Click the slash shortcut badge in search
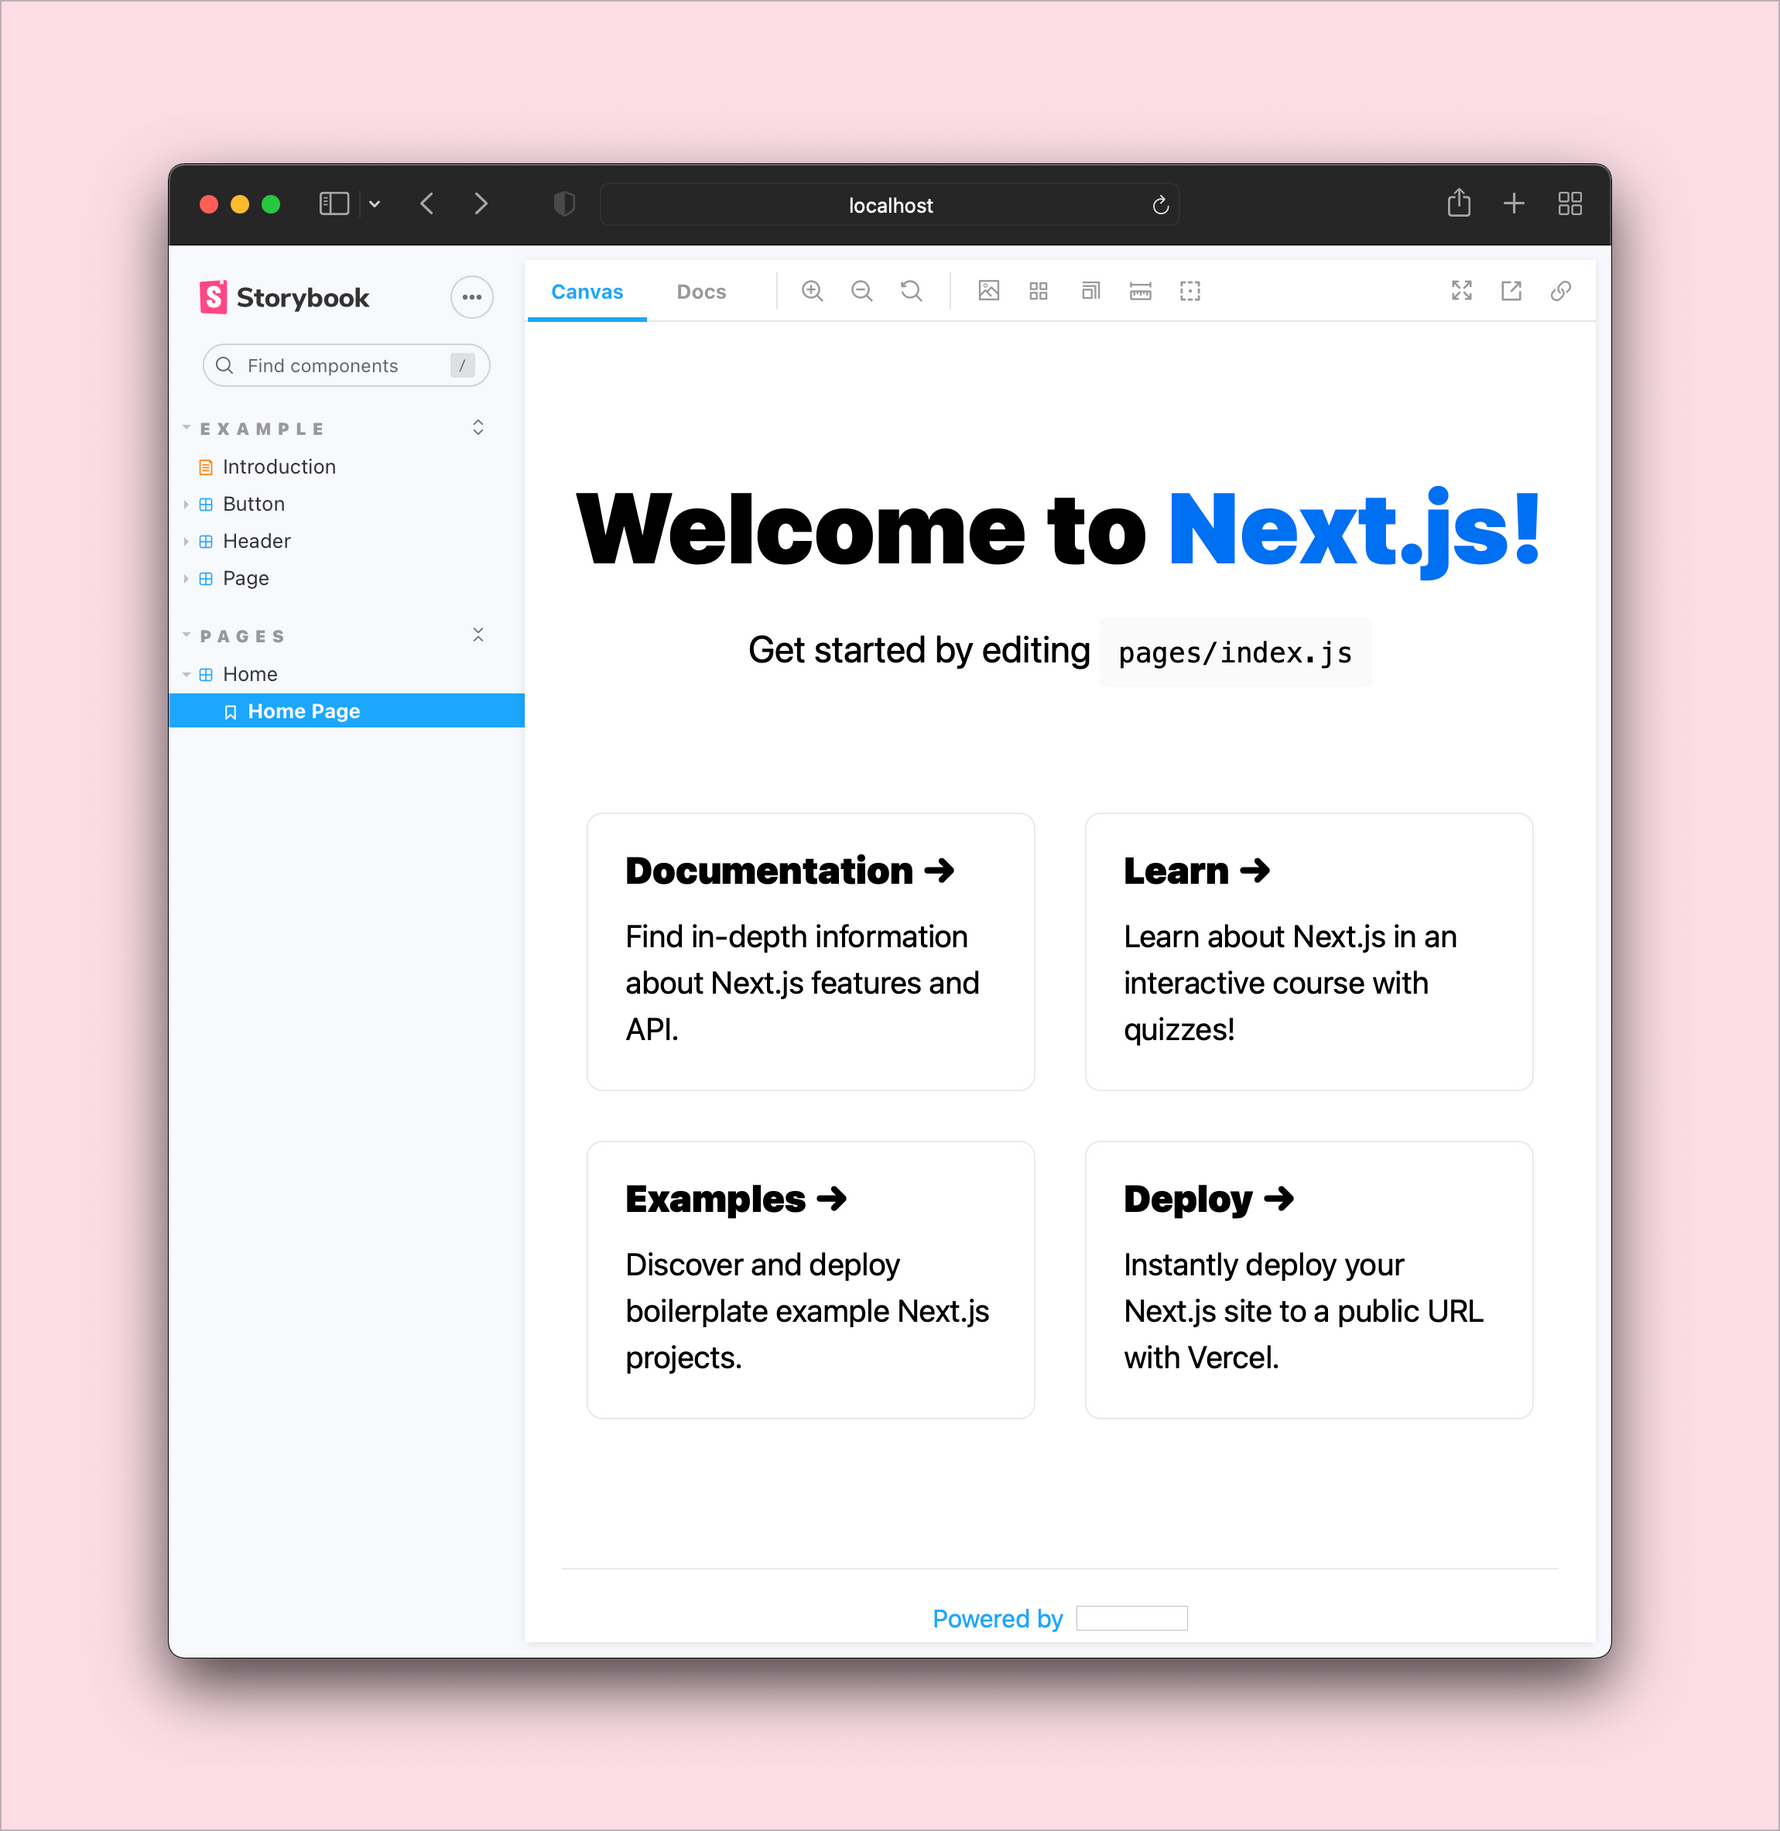1780x1831 pixels. click(x=462, y=365)
